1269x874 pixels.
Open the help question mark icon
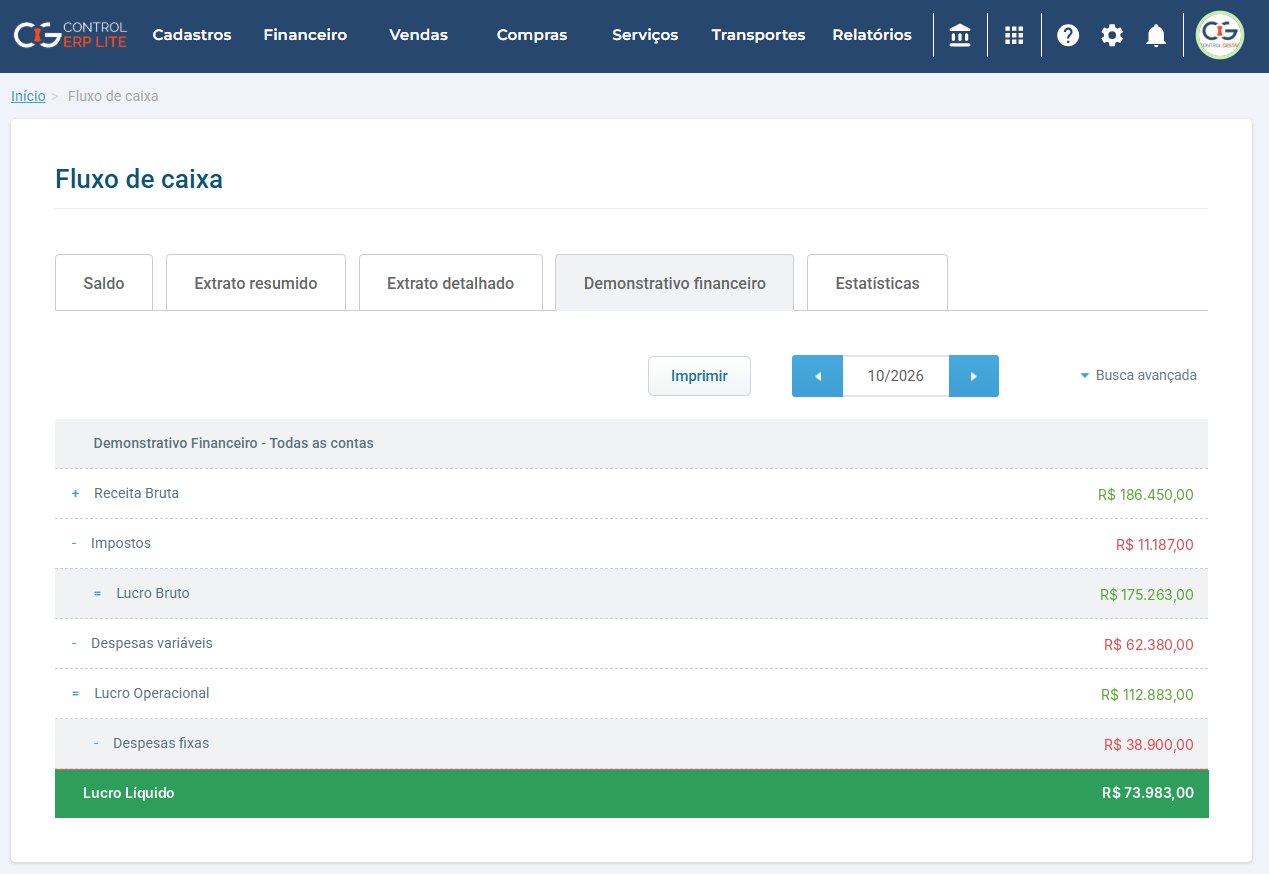pos(1068,35)
